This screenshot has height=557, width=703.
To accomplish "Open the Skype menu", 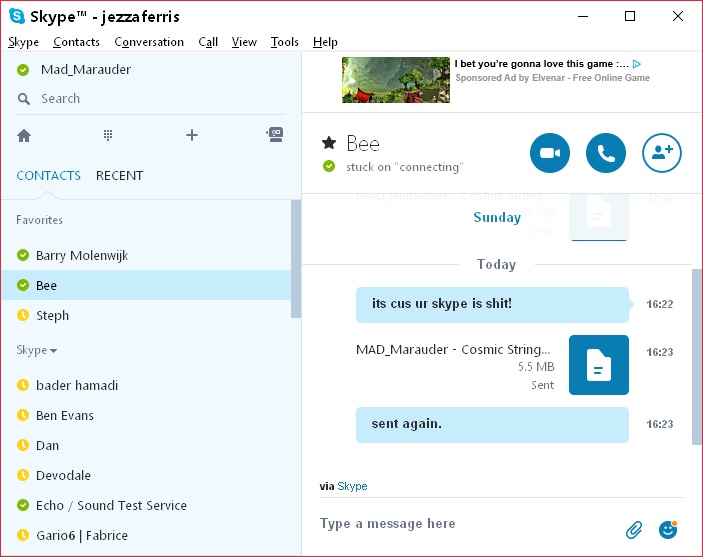I will point(23,42).
